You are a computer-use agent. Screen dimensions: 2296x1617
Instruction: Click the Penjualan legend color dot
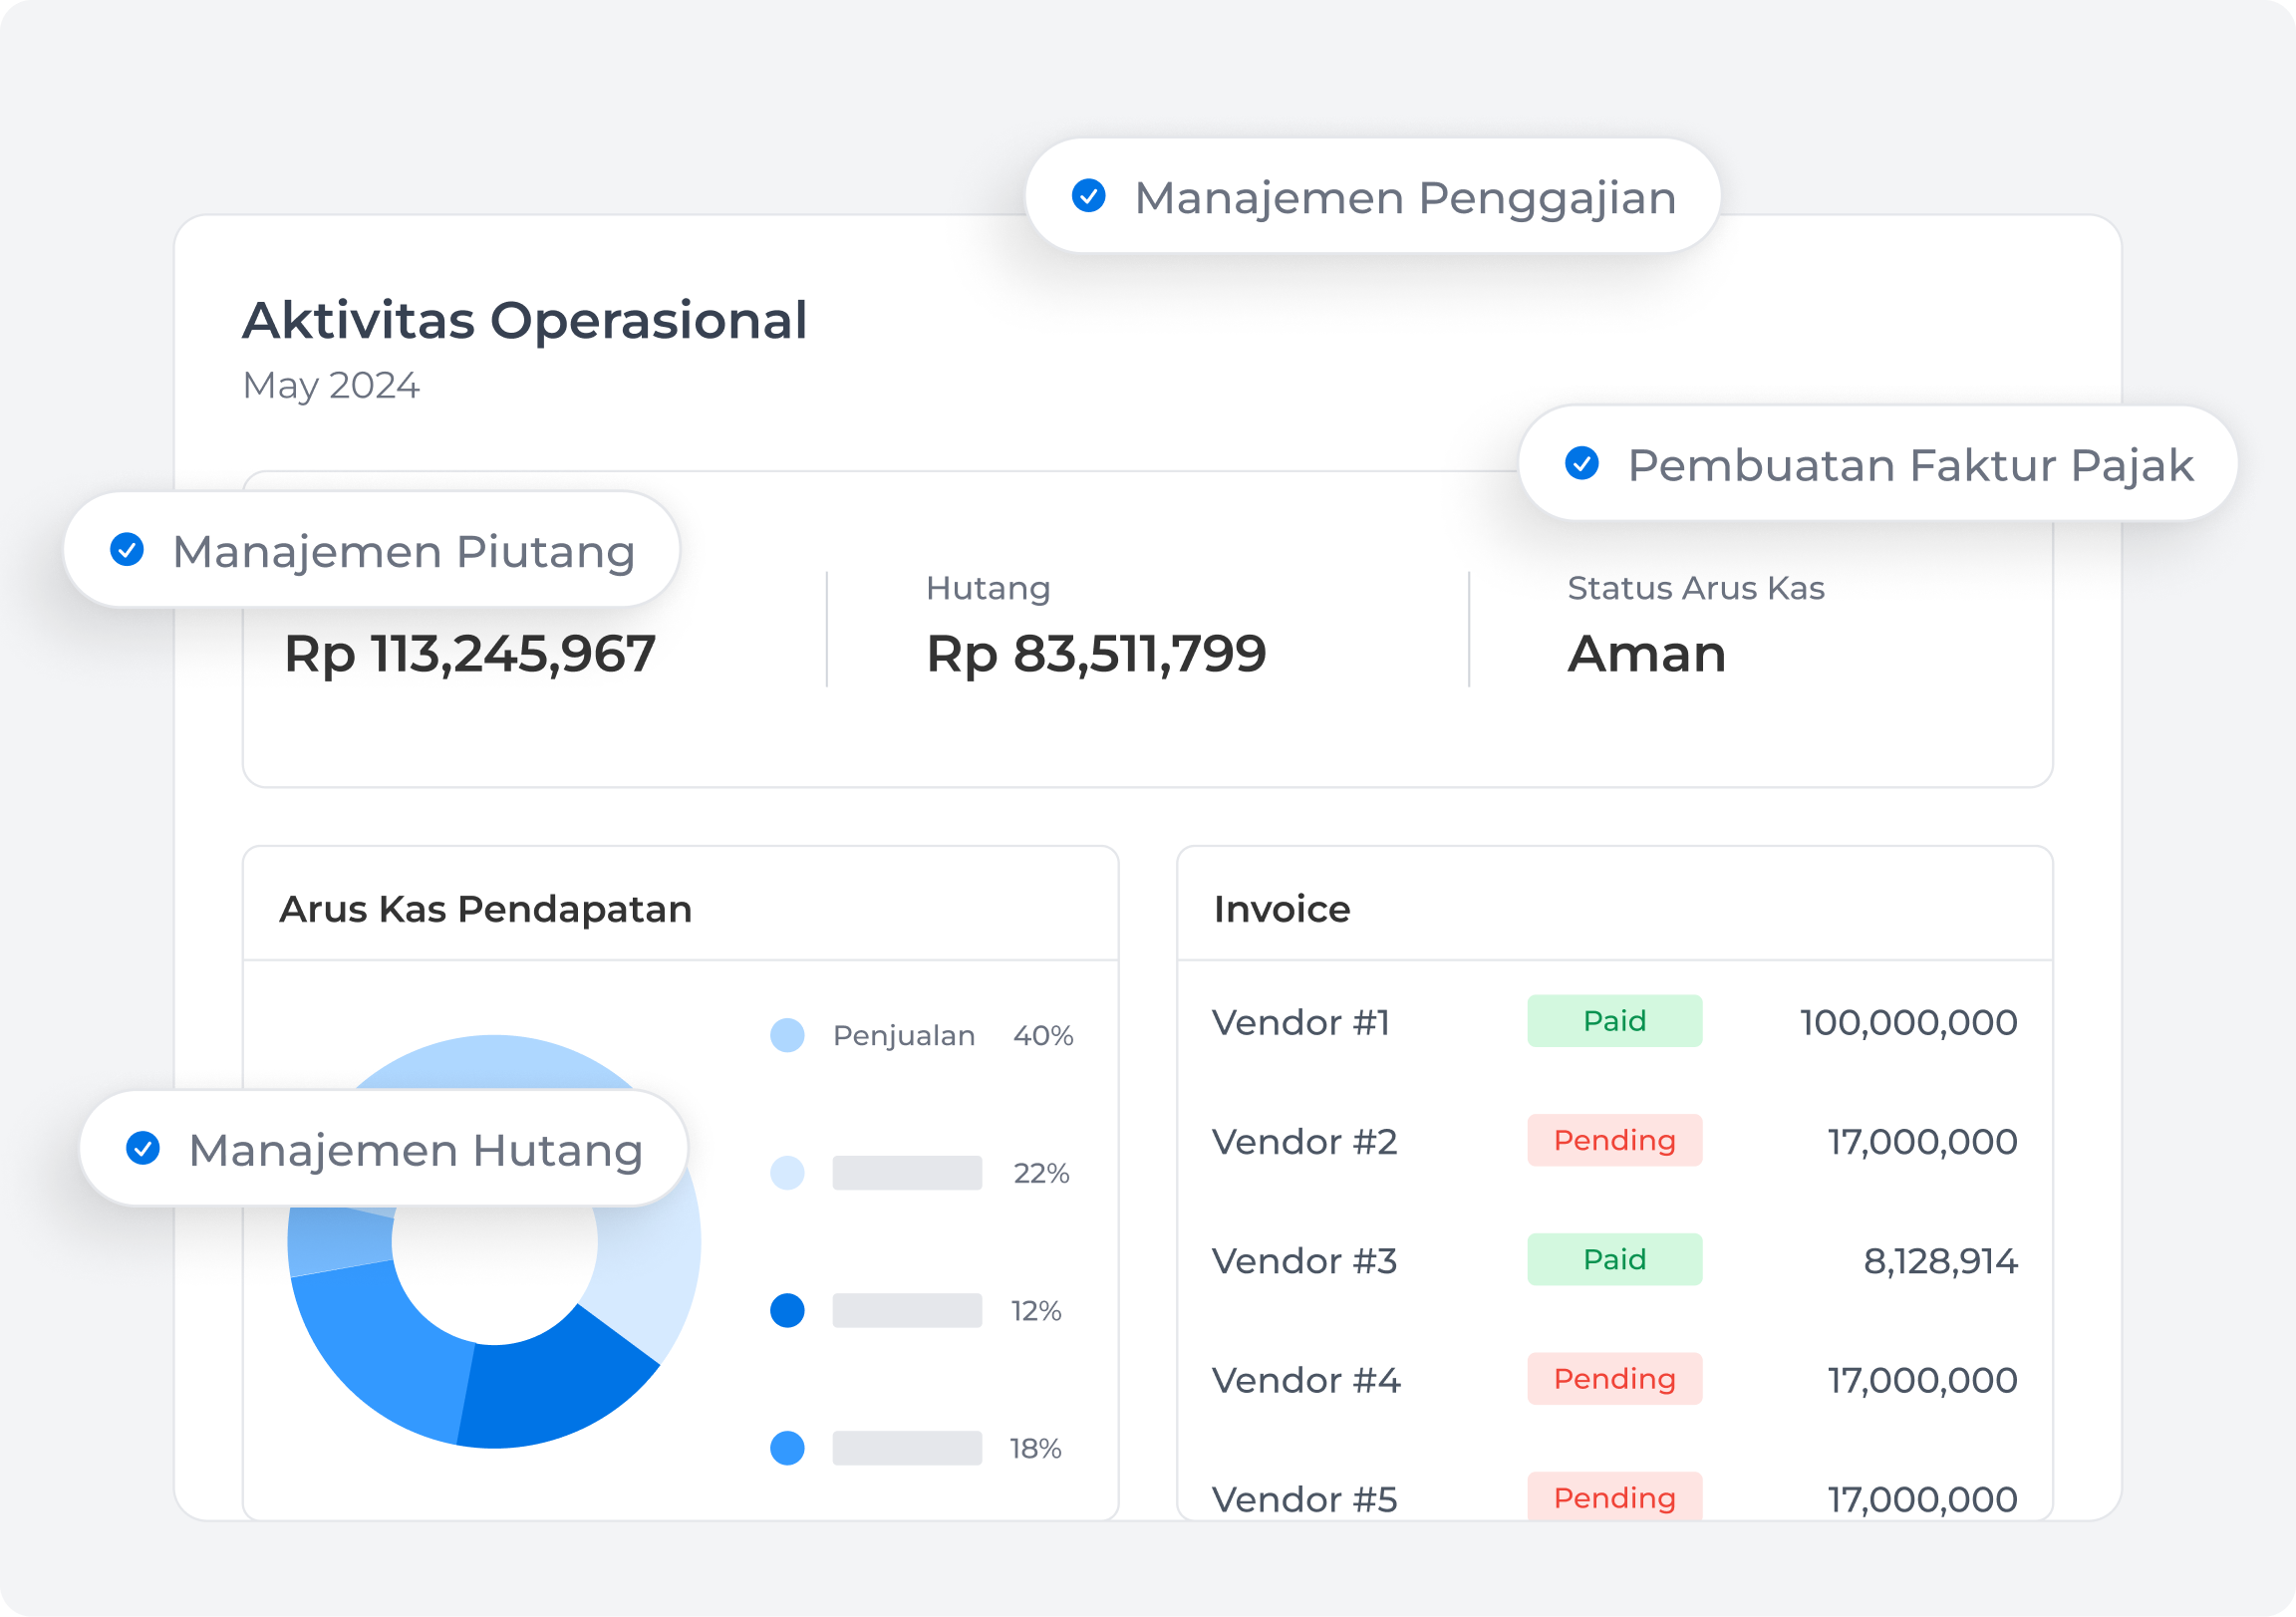click(787, 1035)
